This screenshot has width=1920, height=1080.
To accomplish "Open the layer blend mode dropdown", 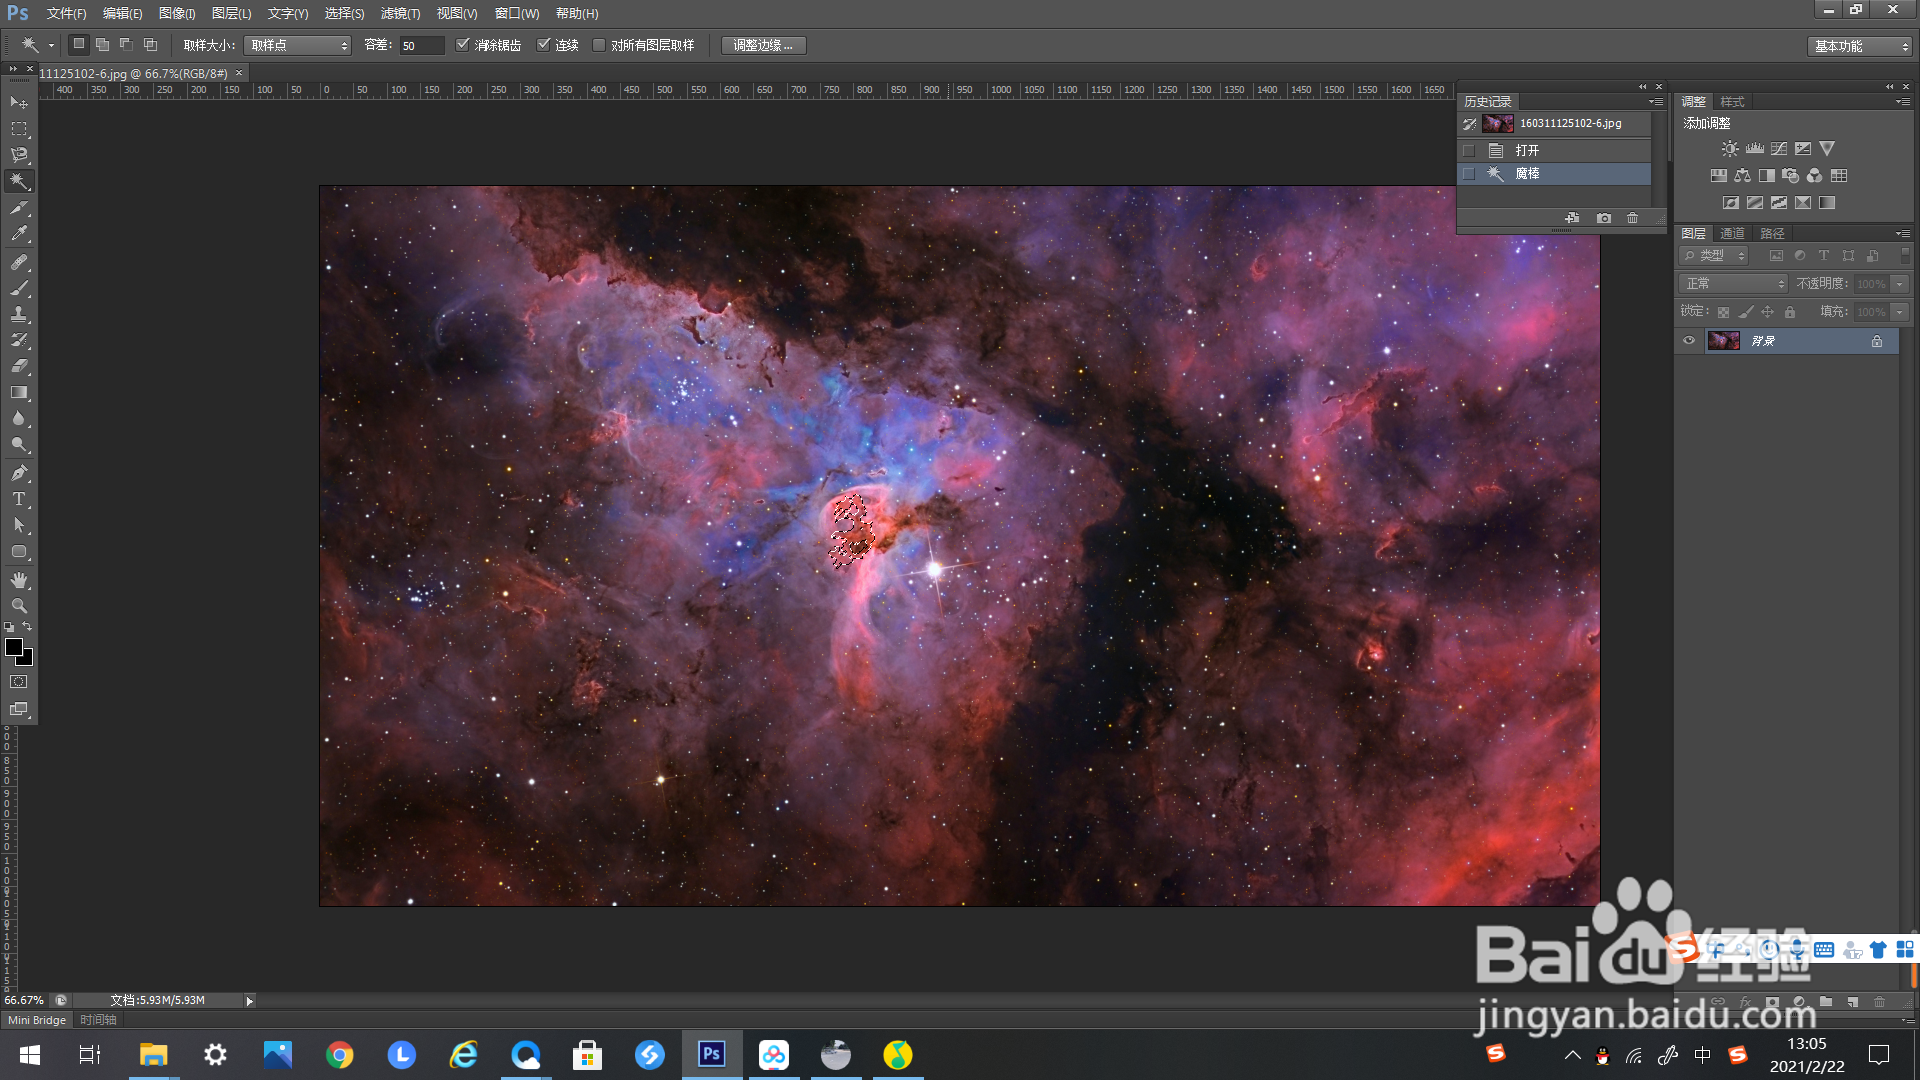I will 1733,284.
